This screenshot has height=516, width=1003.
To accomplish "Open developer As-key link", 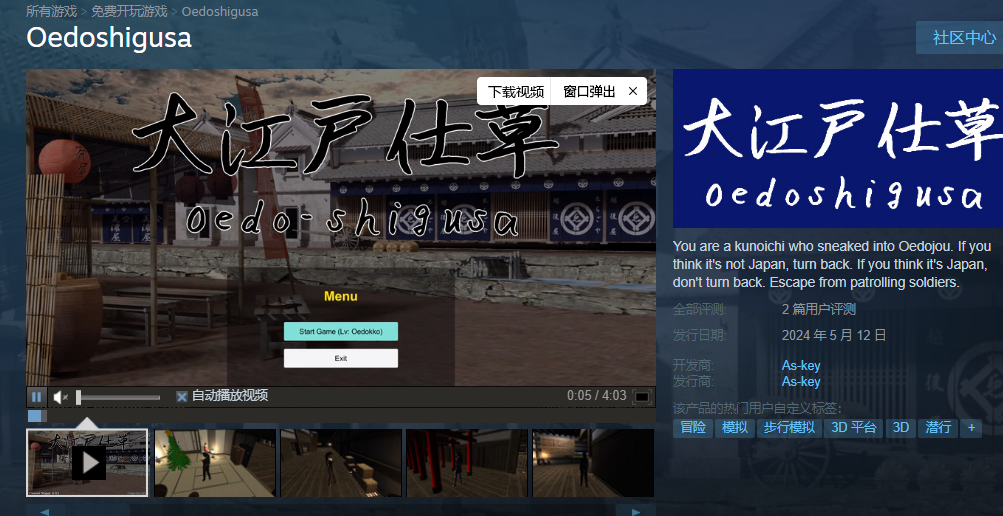I will (x=801, y=366).
